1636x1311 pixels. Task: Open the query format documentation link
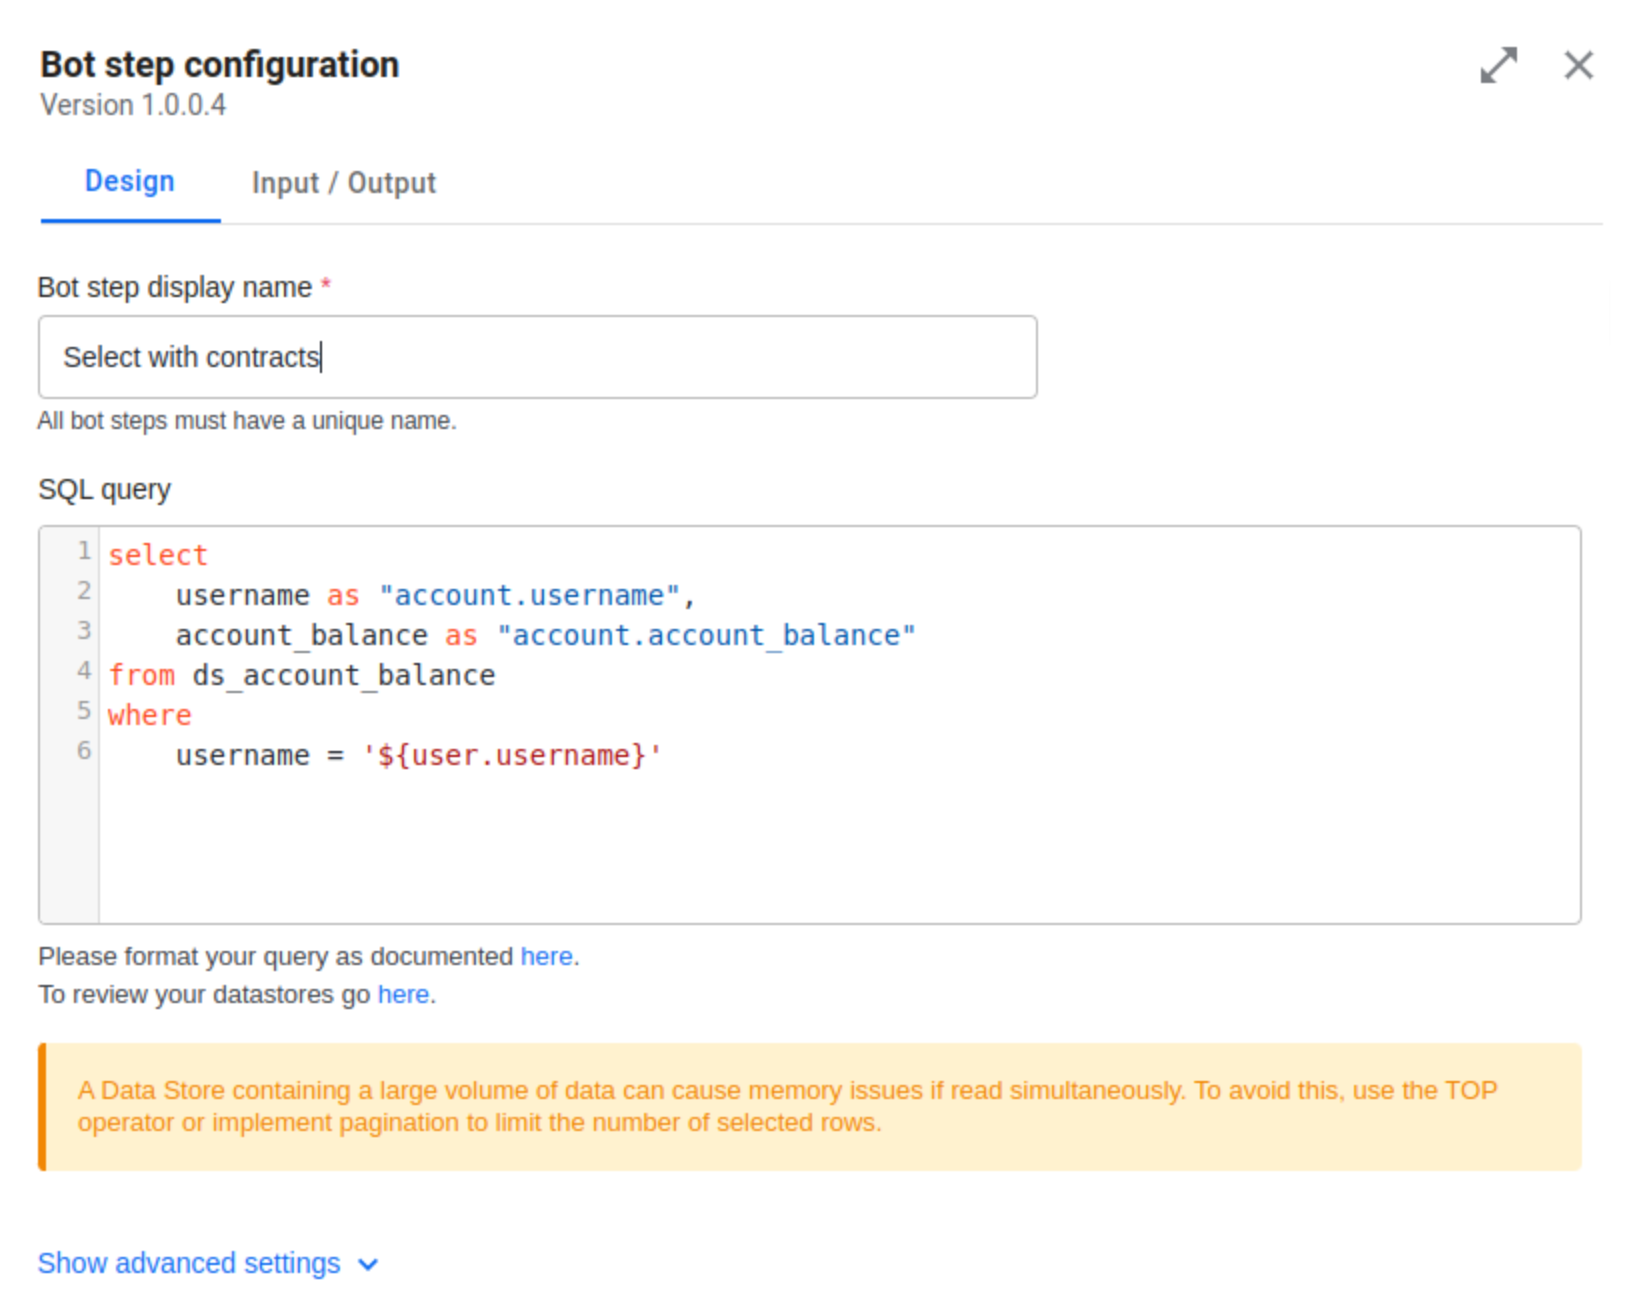click(x=546, y=957)
